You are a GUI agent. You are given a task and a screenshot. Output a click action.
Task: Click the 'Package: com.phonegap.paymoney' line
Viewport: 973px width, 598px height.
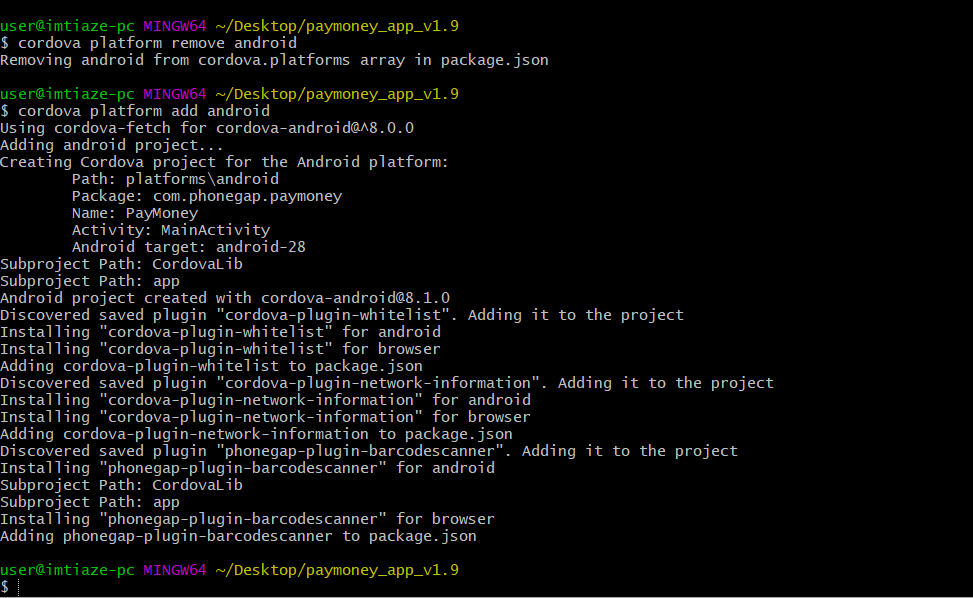(206, 196)
